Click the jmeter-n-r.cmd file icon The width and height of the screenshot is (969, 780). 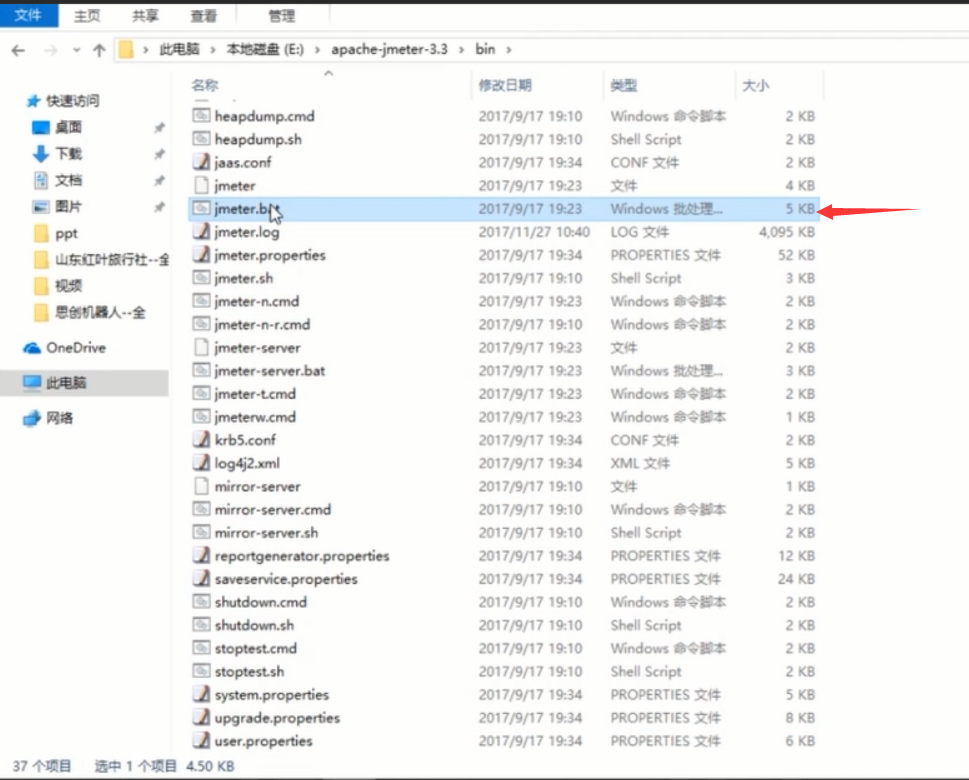pos(201,324)
